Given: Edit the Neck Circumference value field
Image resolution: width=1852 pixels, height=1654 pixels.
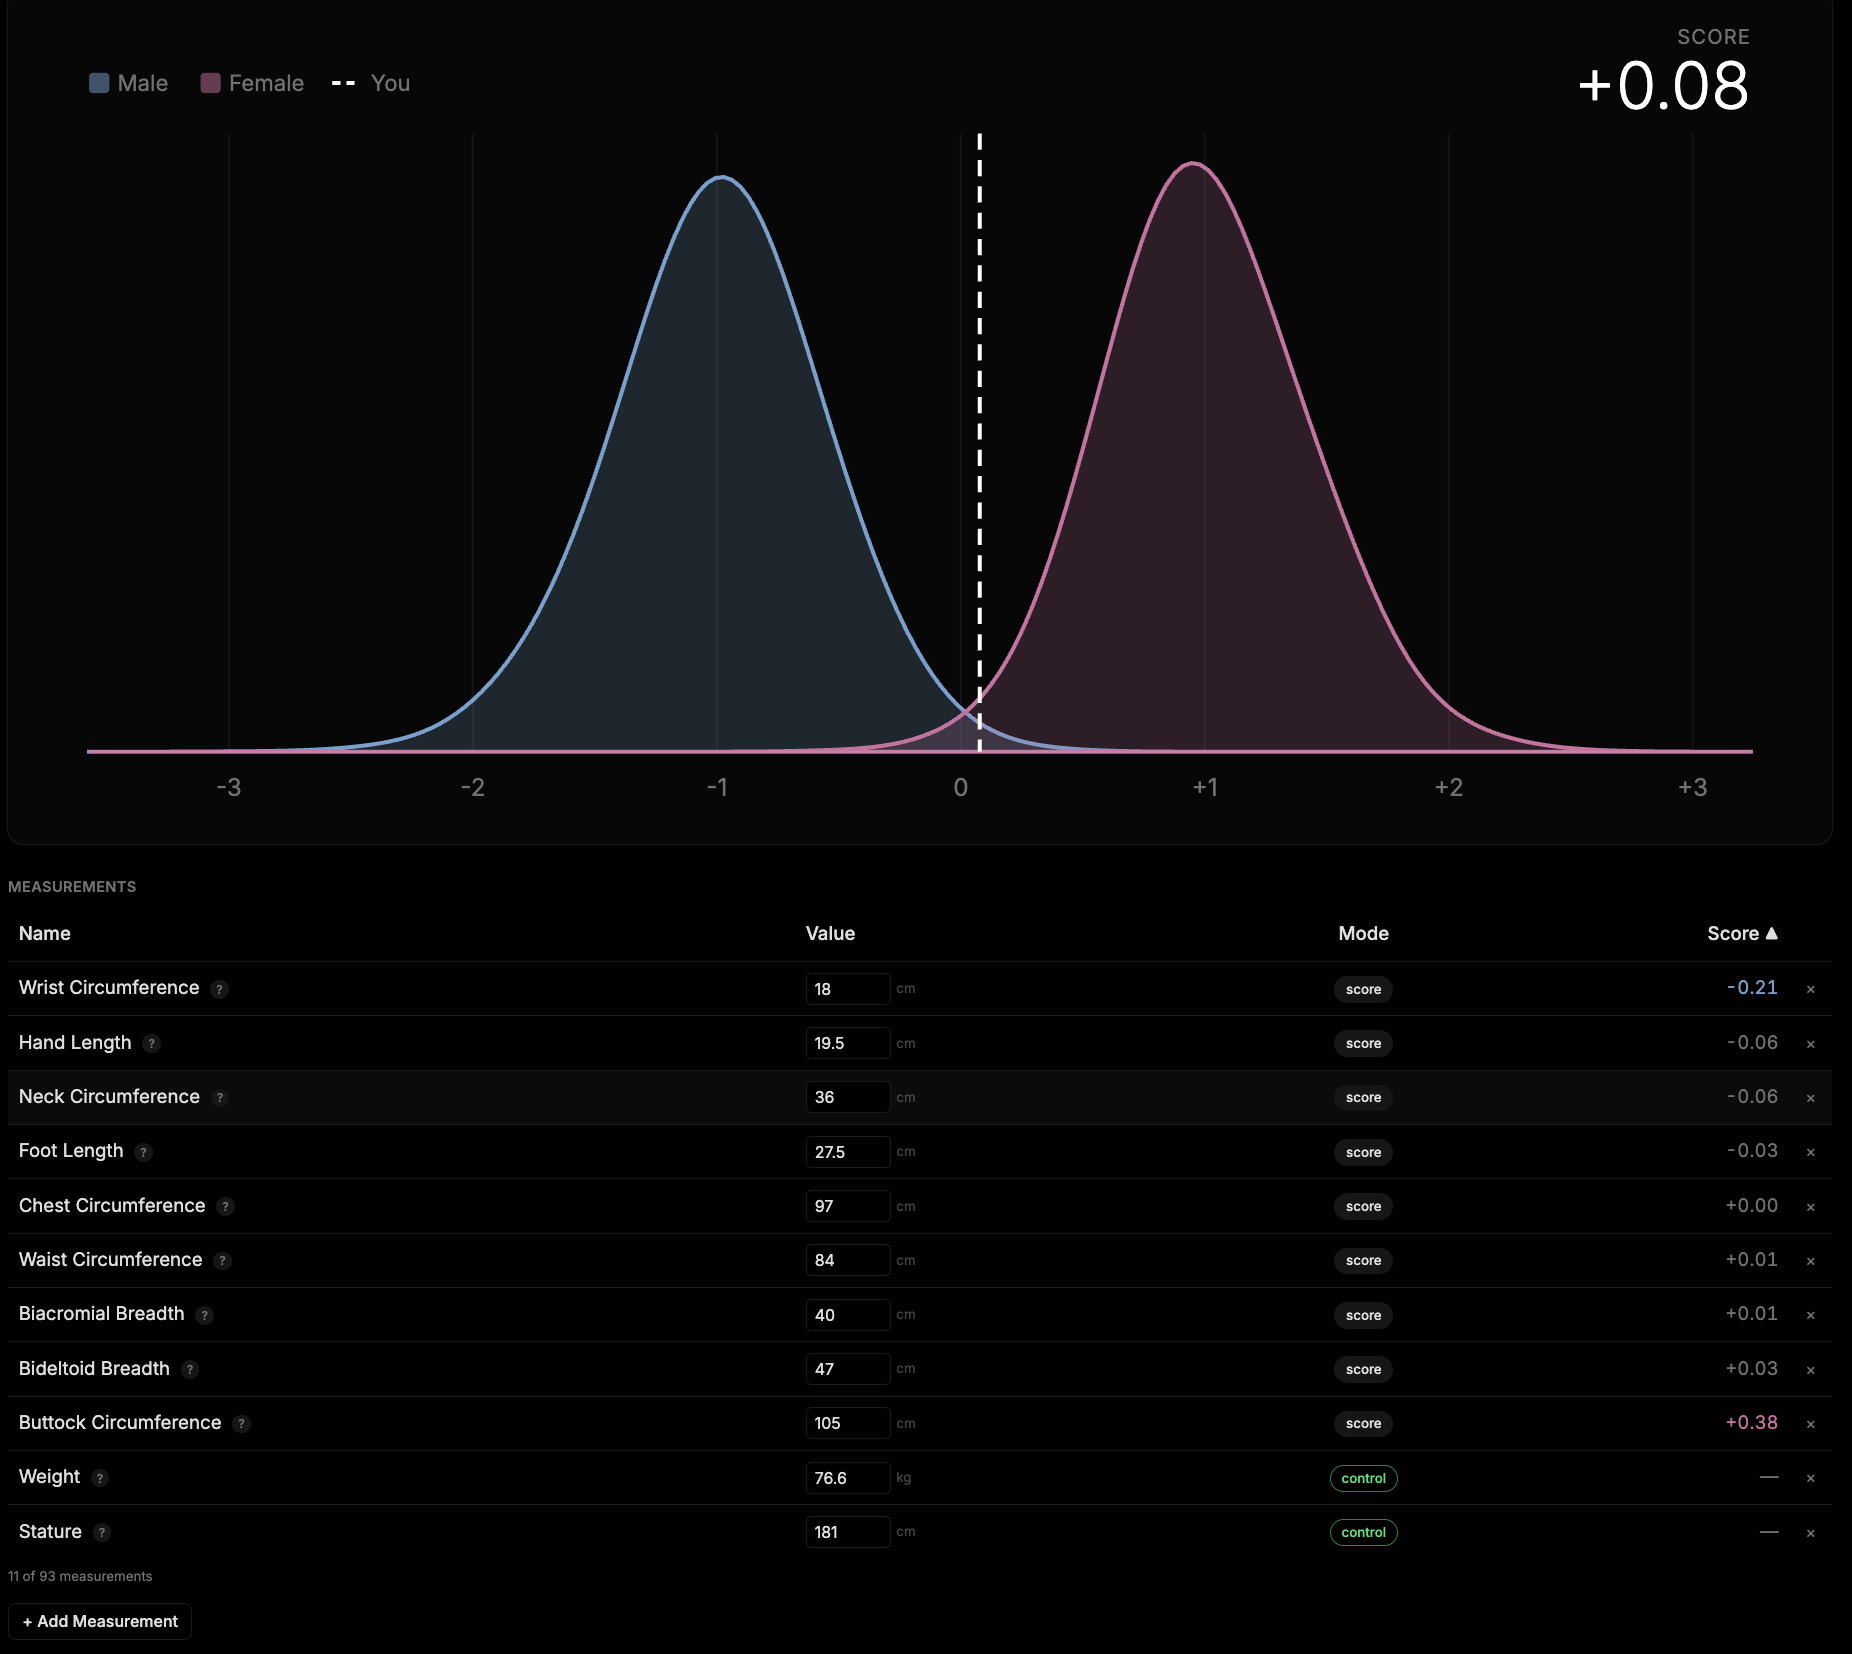Looking at the screenshot, I should coord(848,1097).
